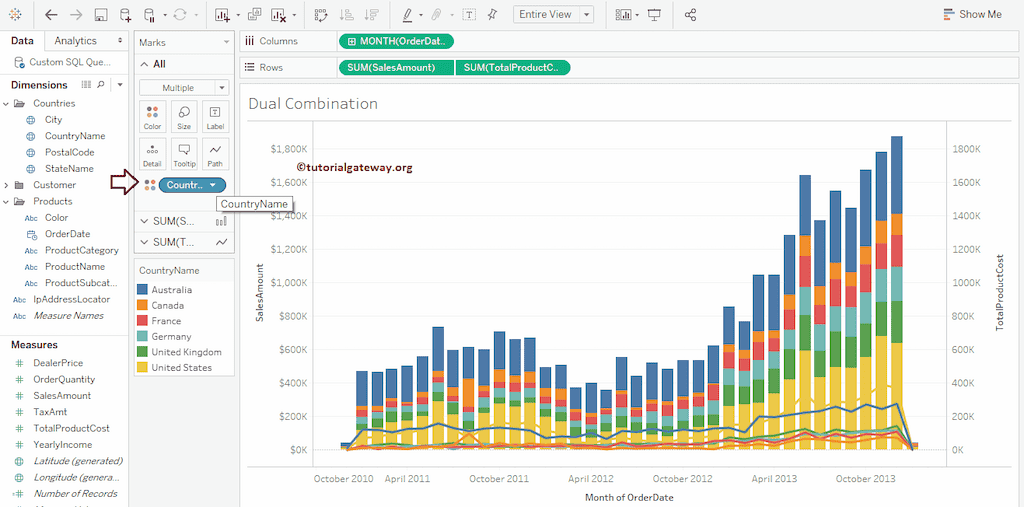1024x507 pixels.
Task: Click the Presentation mode icon
Action: (x=655, y=15)
